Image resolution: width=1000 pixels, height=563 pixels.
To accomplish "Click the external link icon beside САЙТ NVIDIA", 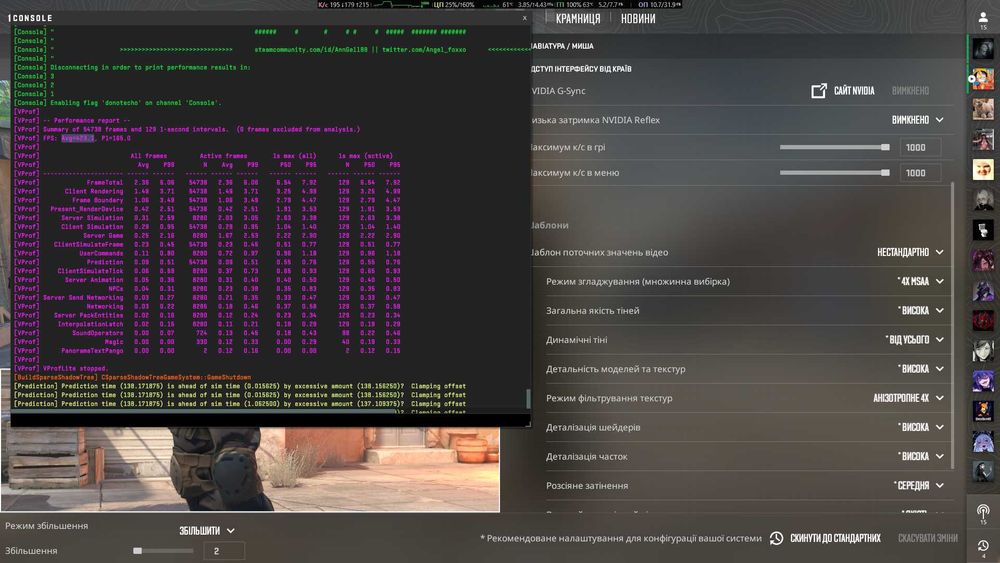I will (x=819, y=91).
